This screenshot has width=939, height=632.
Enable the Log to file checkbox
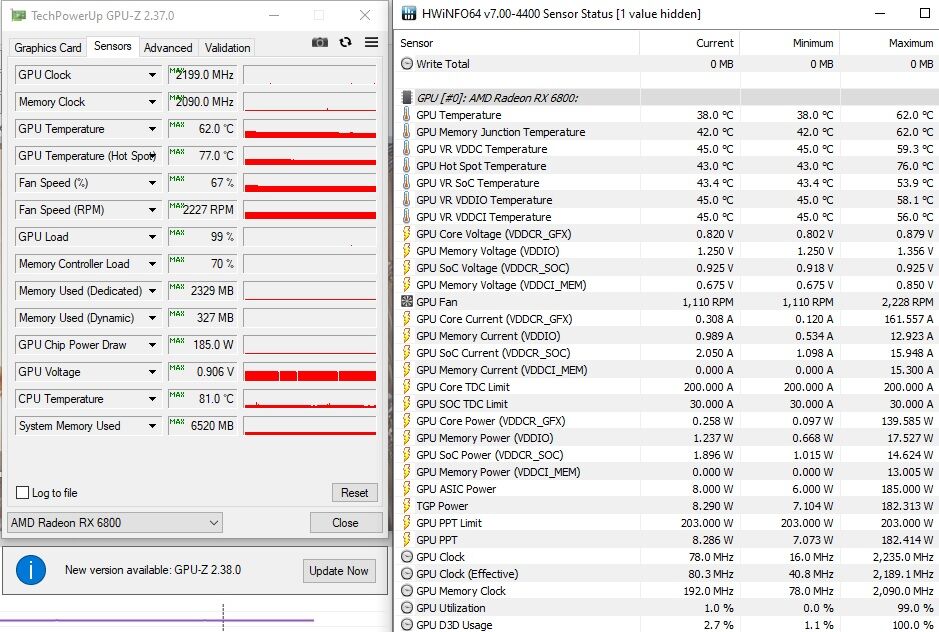pyautogui.click(x=22, y=492)
